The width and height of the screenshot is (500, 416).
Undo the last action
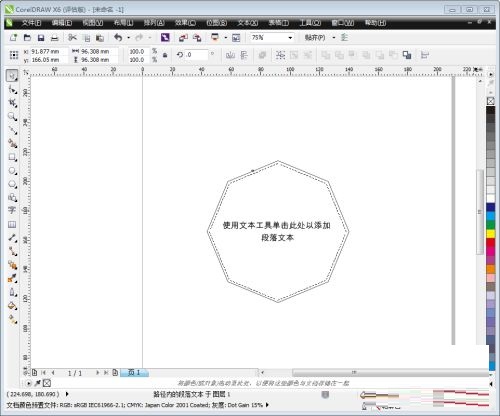click(x=118, y=38)
